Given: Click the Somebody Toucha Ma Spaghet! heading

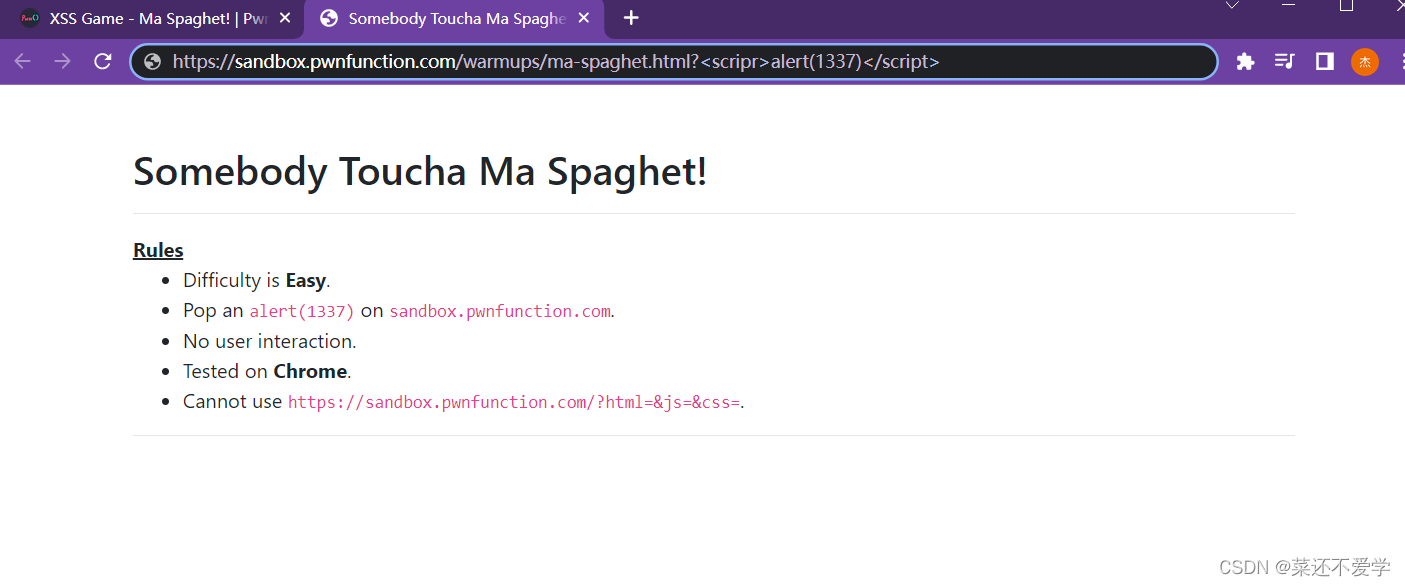Looking at the screenshot, I should coord(420,171).
